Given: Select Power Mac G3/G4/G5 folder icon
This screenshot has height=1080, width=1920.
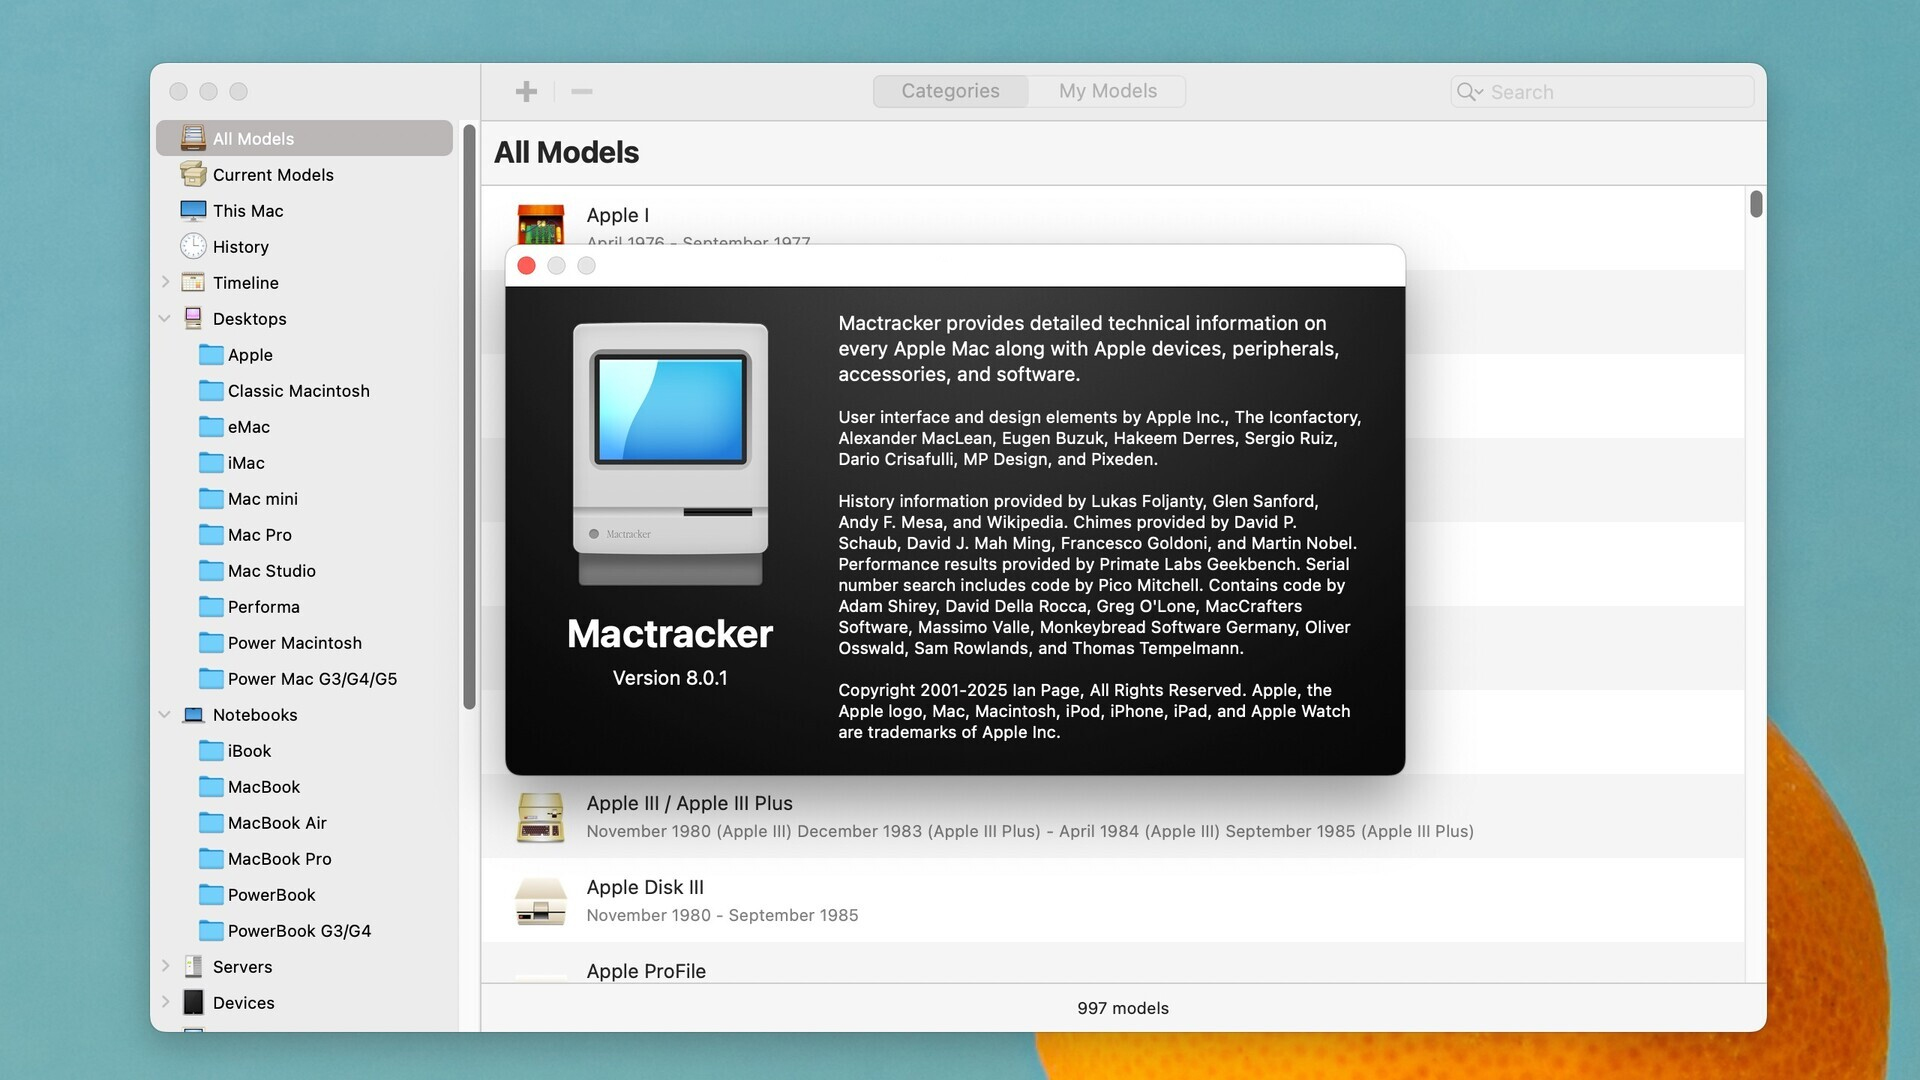Looking at the screenshot, I should click(x=211, y=678).
